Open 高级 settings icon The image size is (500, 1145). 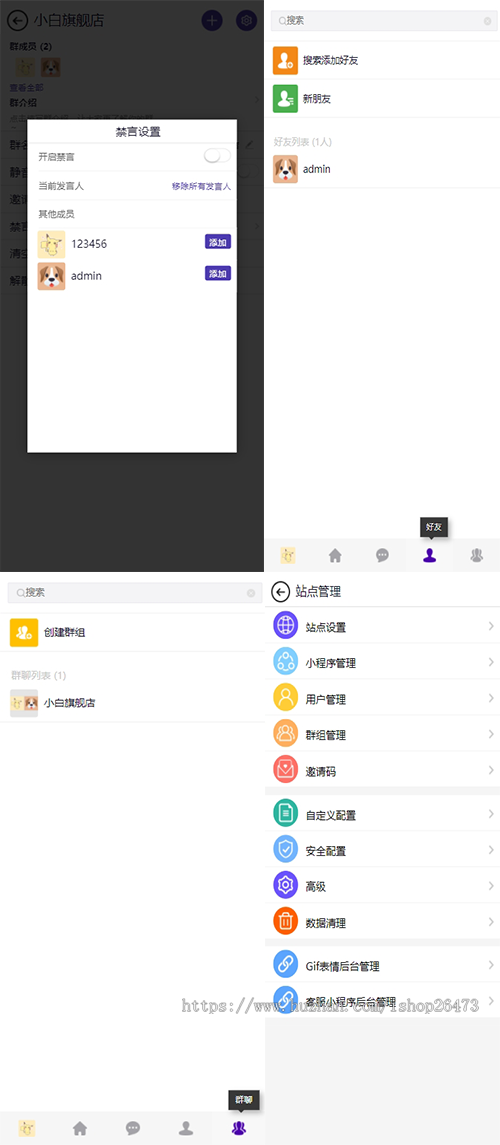point(285,885)
